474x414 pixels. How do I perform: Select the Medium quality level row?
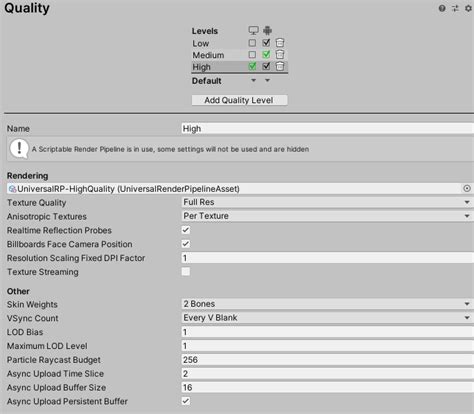pyautogui.click(x=239, y=55)
